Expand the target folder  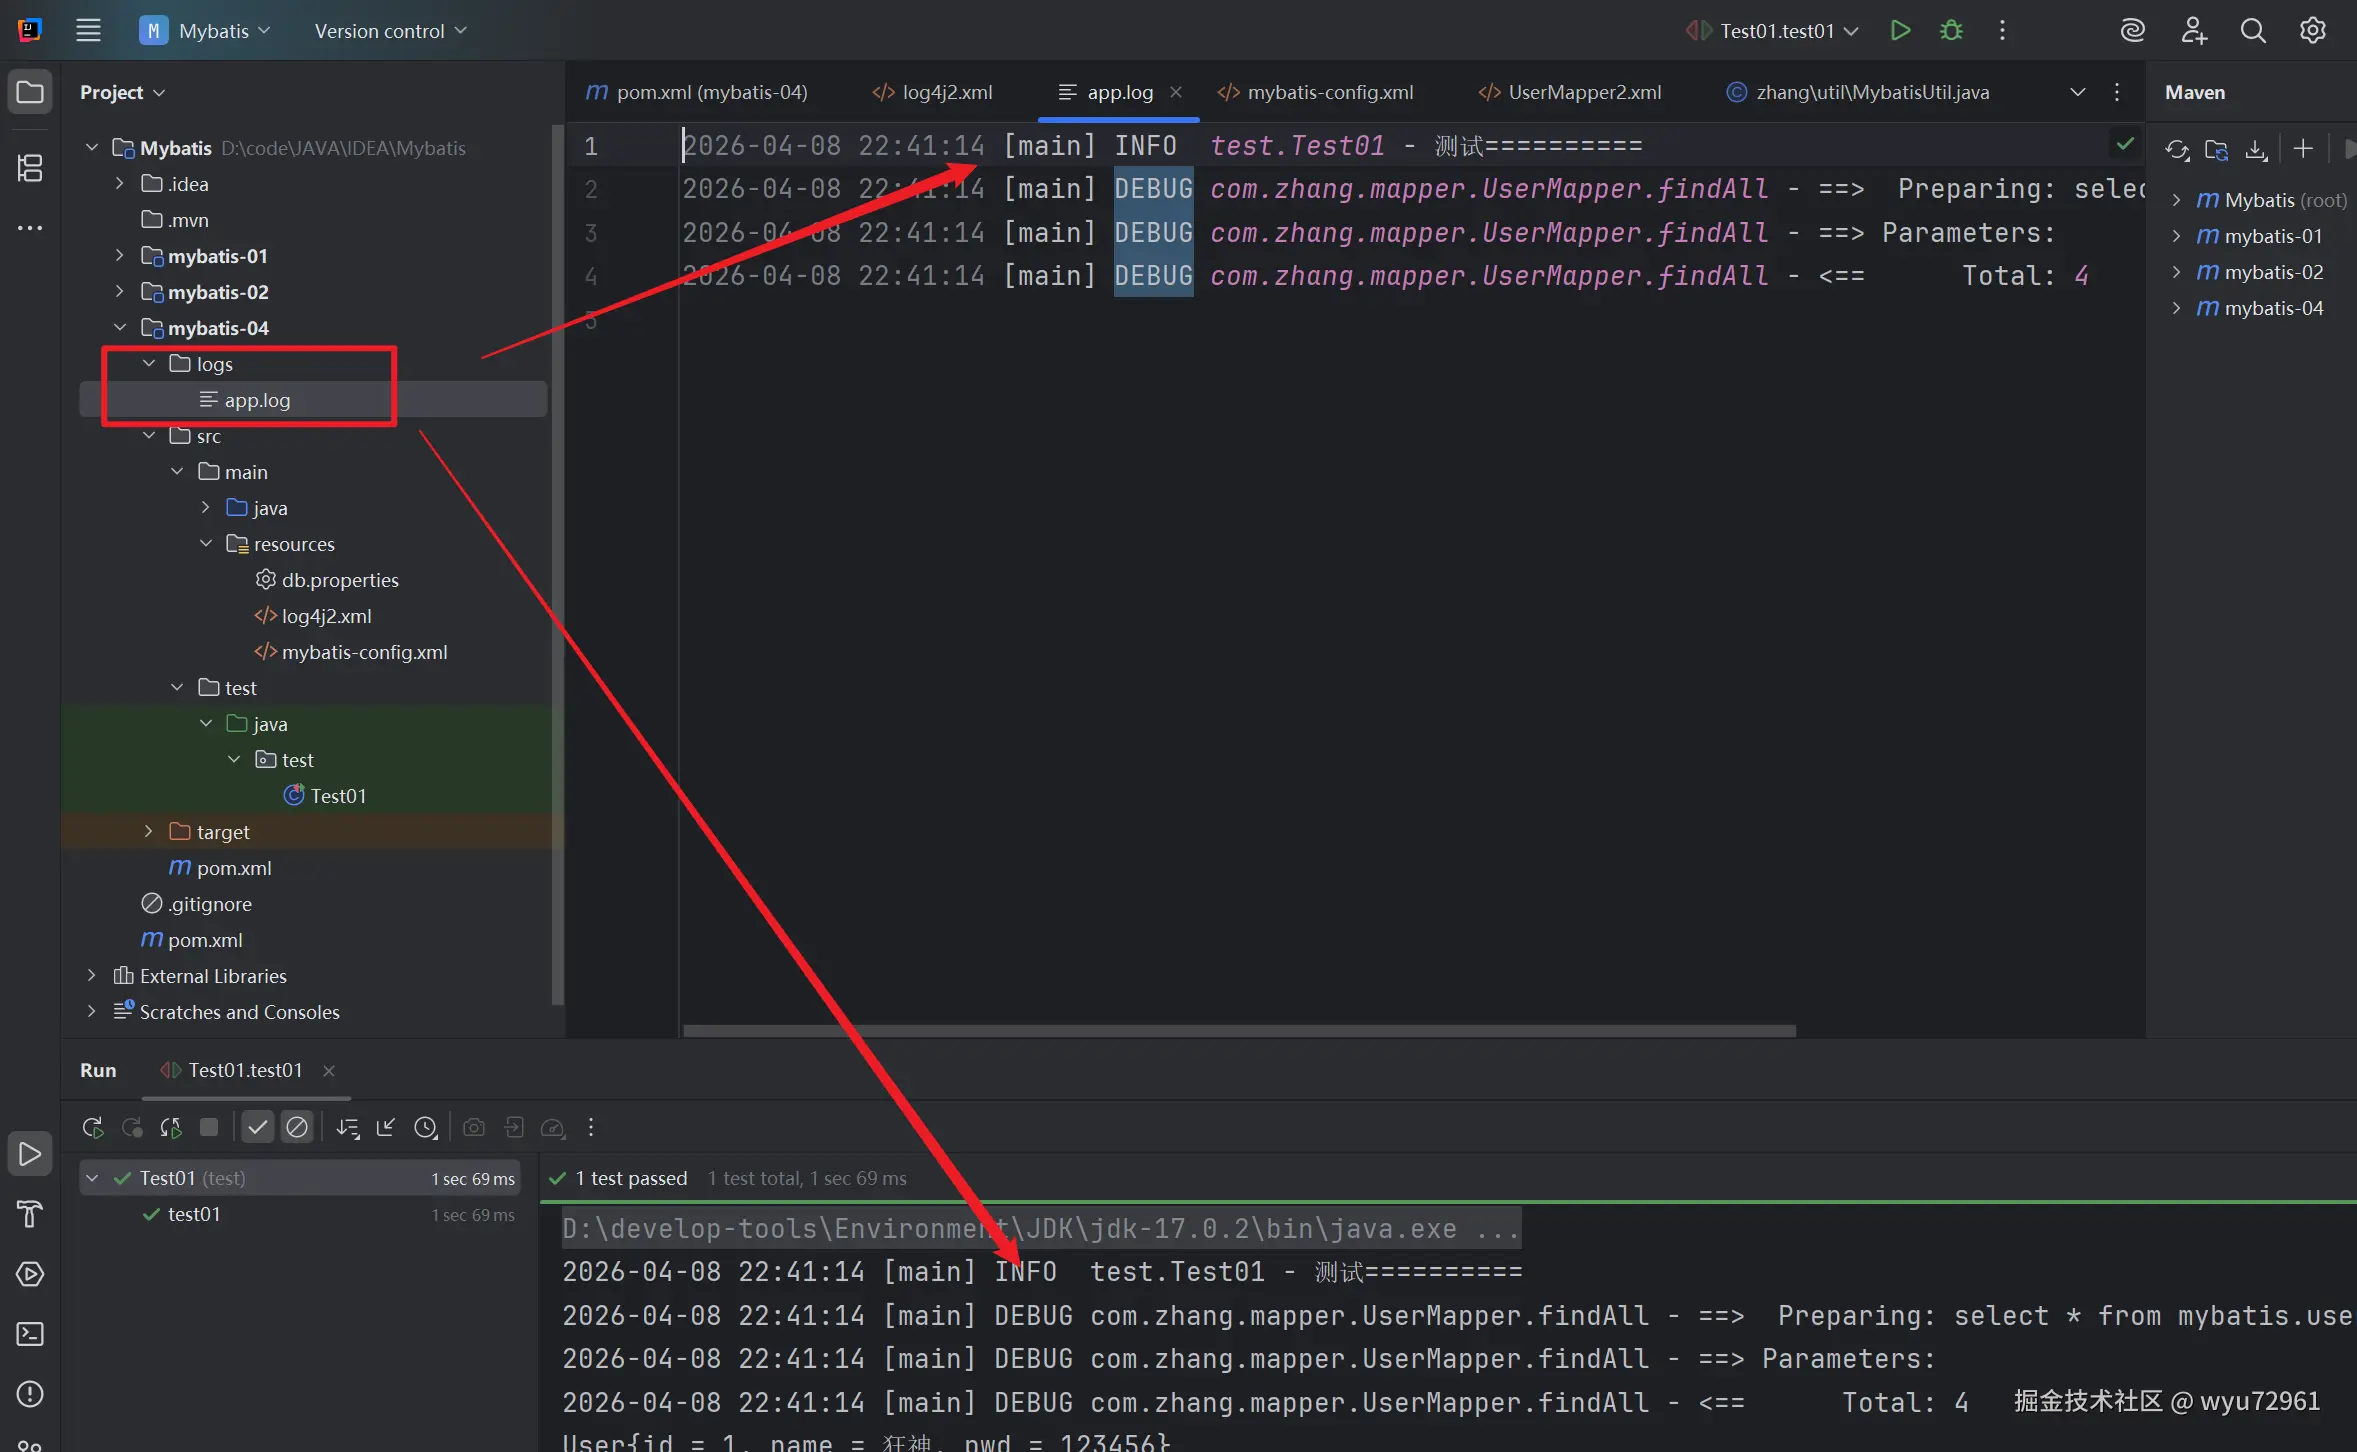tap(149, 832)
